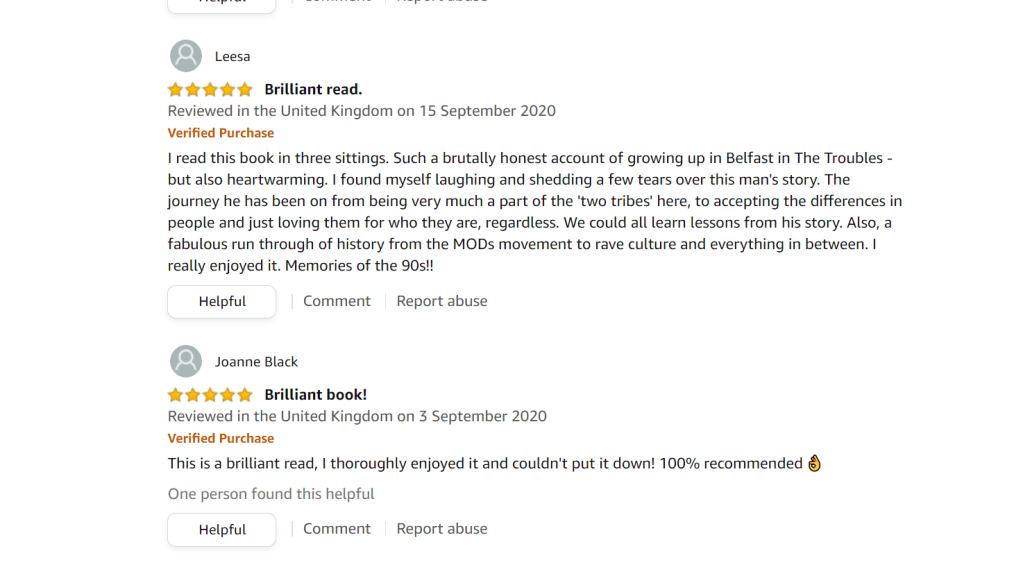Image resolution: width=1023 pixels, height=567 pixels.
Task: Open Joanne Black's reviewer profile name
Action: [256, 362]
